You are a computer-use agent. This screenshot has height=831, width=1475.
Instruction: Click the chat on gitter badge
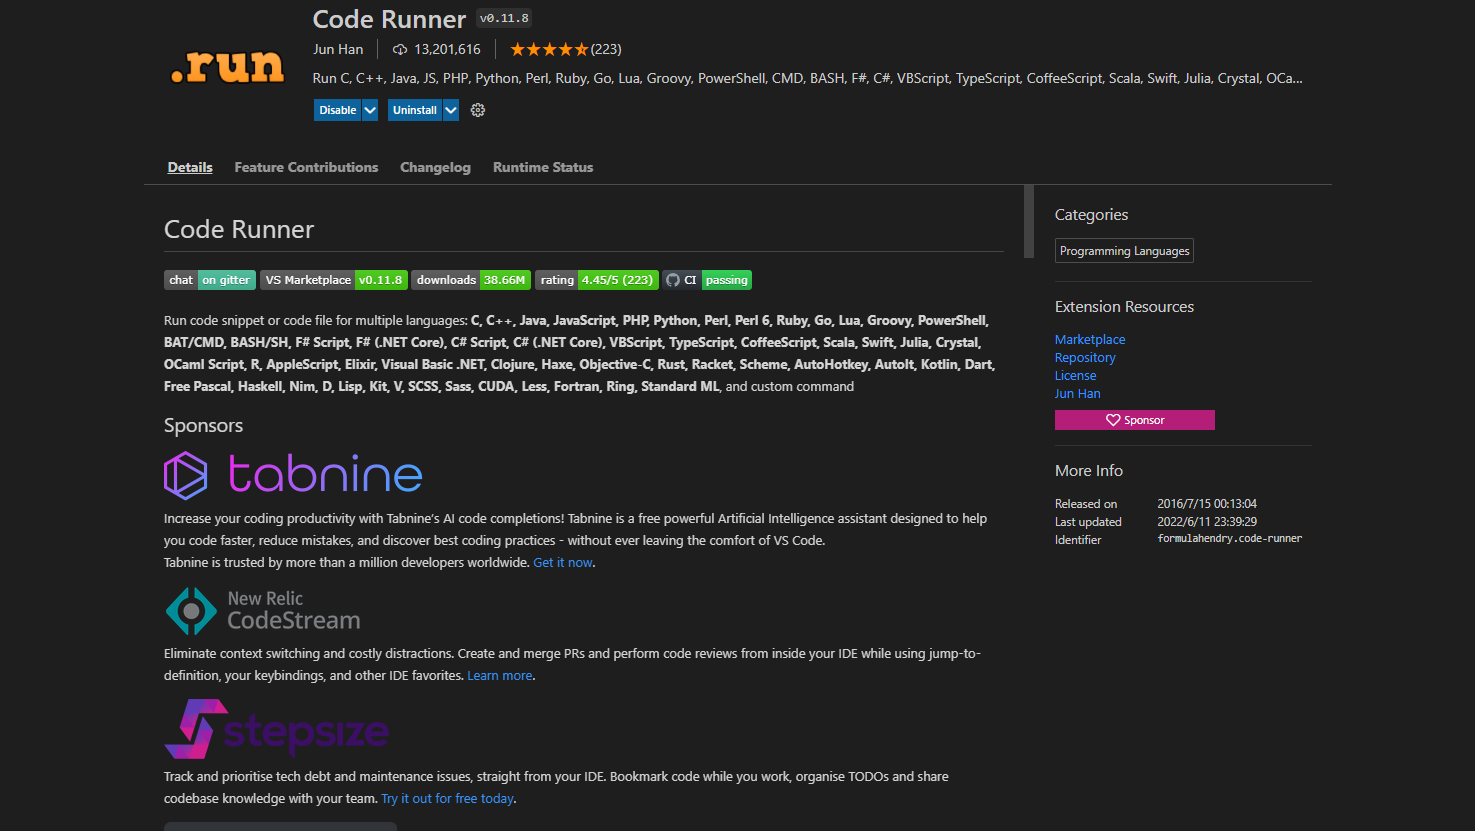point(210,280)
